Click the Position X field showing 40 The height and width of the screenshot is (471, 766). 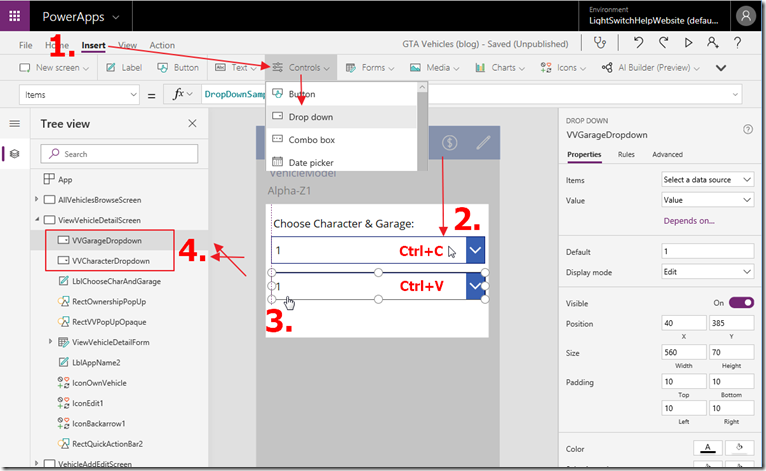coord(683,323)
